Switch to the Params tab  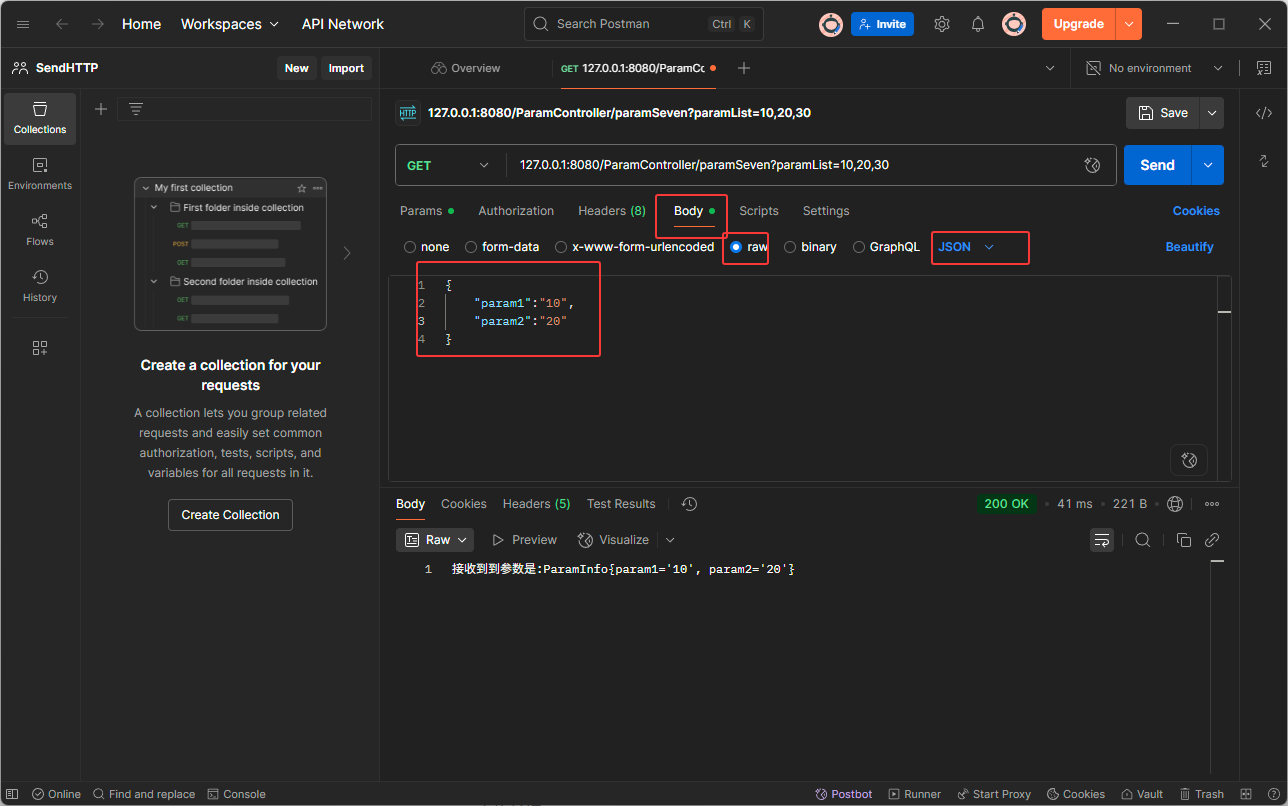click(x=427, y=211)
